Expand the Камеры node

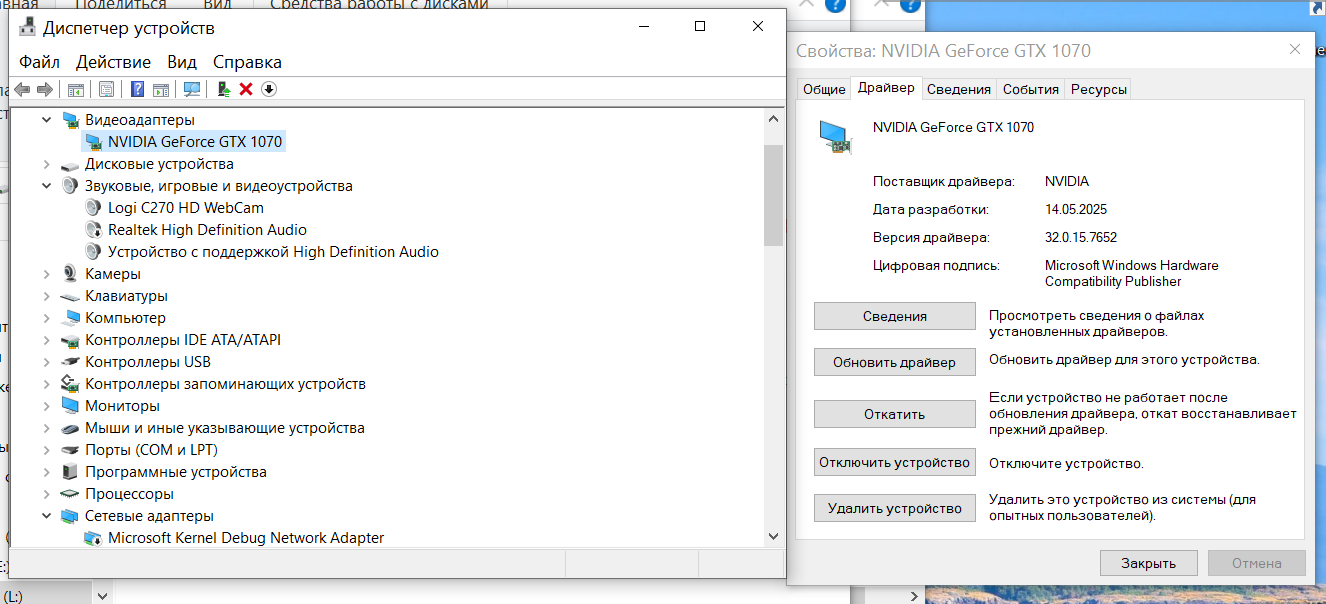coord(47,274)
